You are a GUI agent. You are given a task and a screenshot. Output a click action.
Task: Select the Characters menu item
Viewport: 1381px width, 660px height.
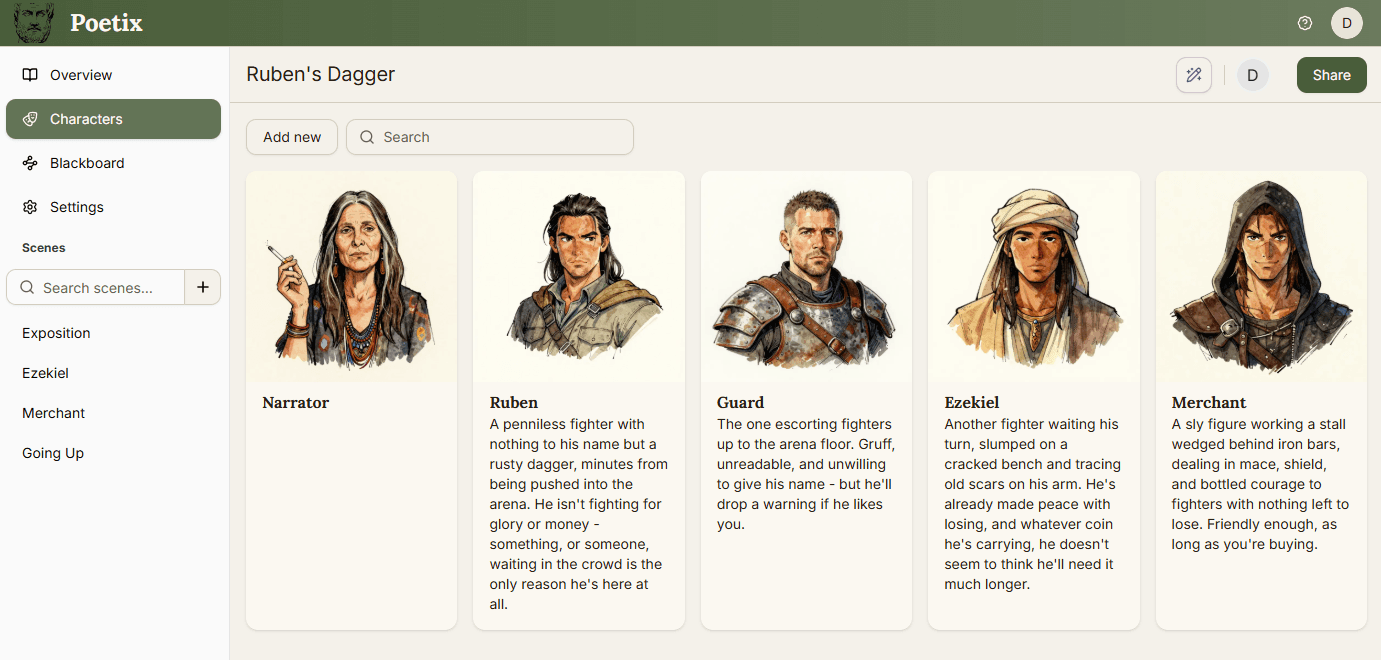[113, 119]
